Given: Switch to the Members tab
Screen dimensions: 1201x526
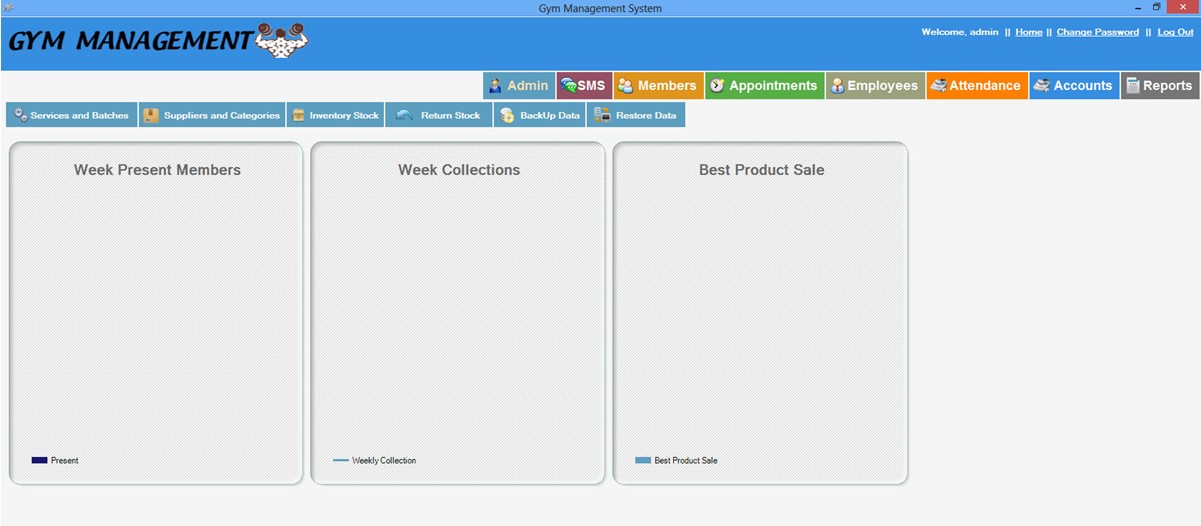Looking at the screenshot, I should (x=658, y=86).
